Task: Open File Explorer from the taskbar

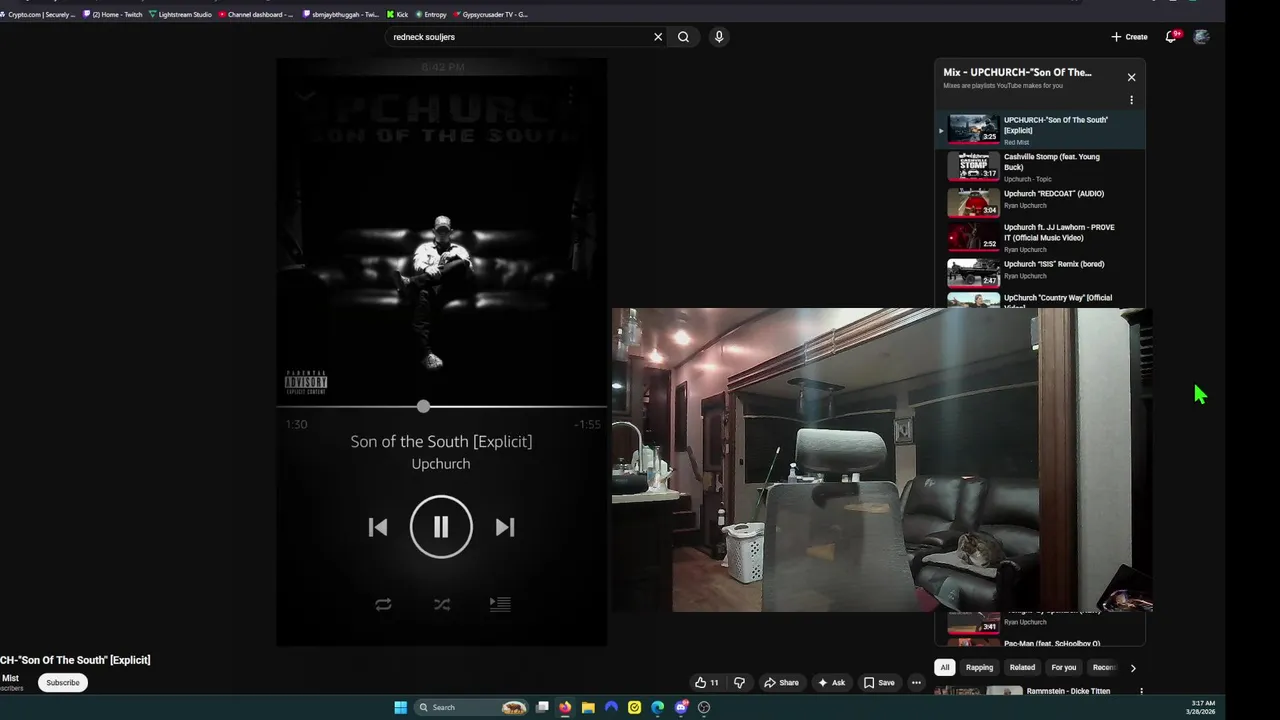Action: [588, 707]
